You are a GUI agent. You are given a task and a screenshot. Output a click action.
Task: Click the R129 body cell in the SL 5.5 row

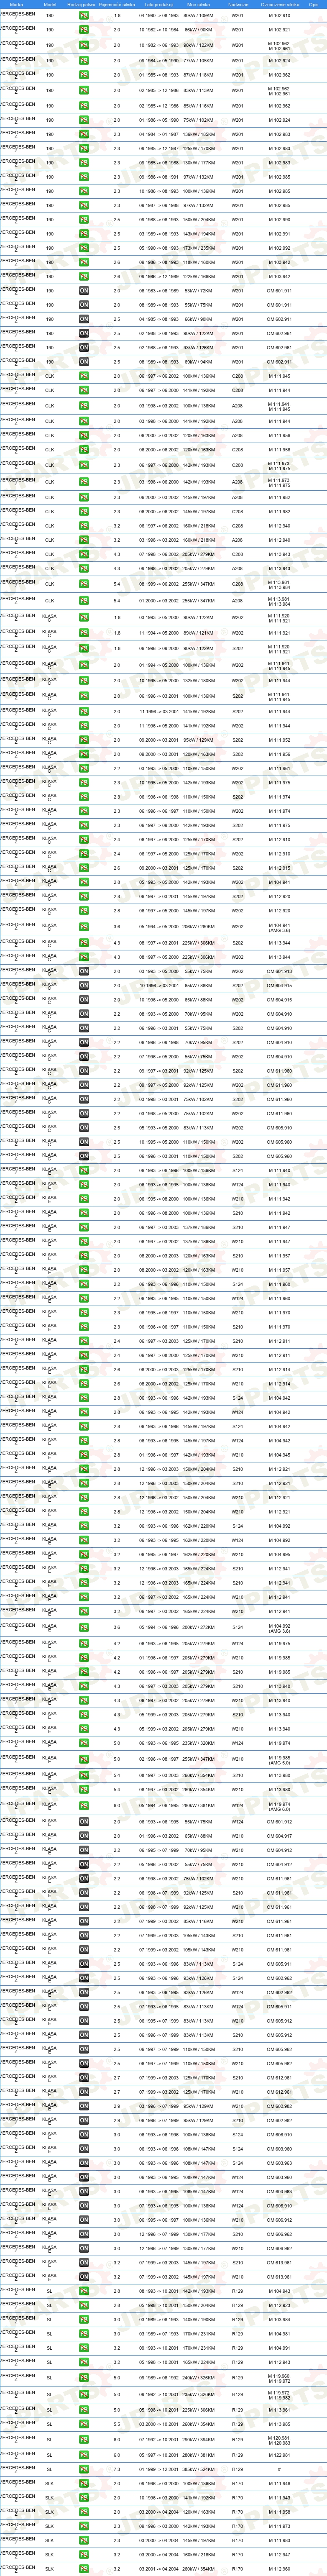pyautogui.click(x=238, y=2424)
